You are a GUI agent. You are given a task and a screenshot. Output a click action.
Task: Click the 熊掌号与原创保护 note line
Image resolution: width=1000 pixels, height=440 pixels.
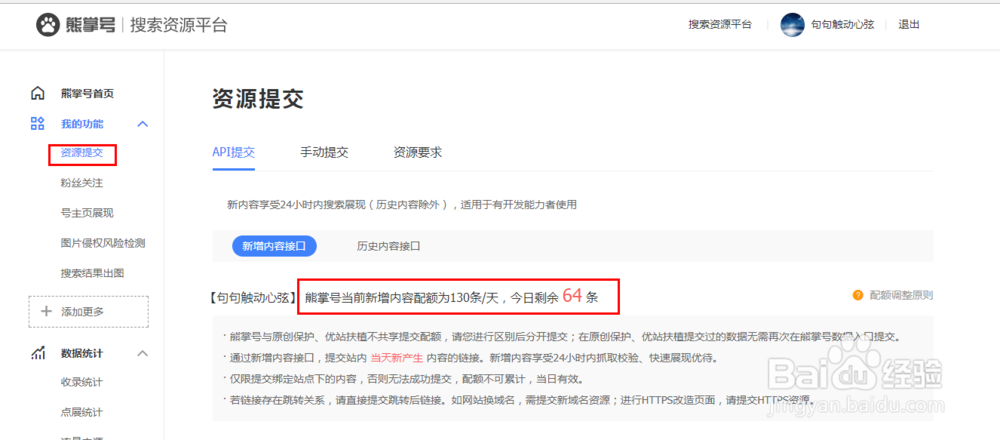(563, 337)
